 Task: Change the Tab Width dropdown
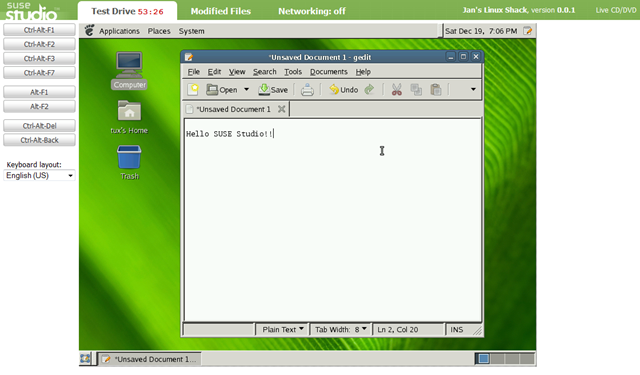point(341,329)
